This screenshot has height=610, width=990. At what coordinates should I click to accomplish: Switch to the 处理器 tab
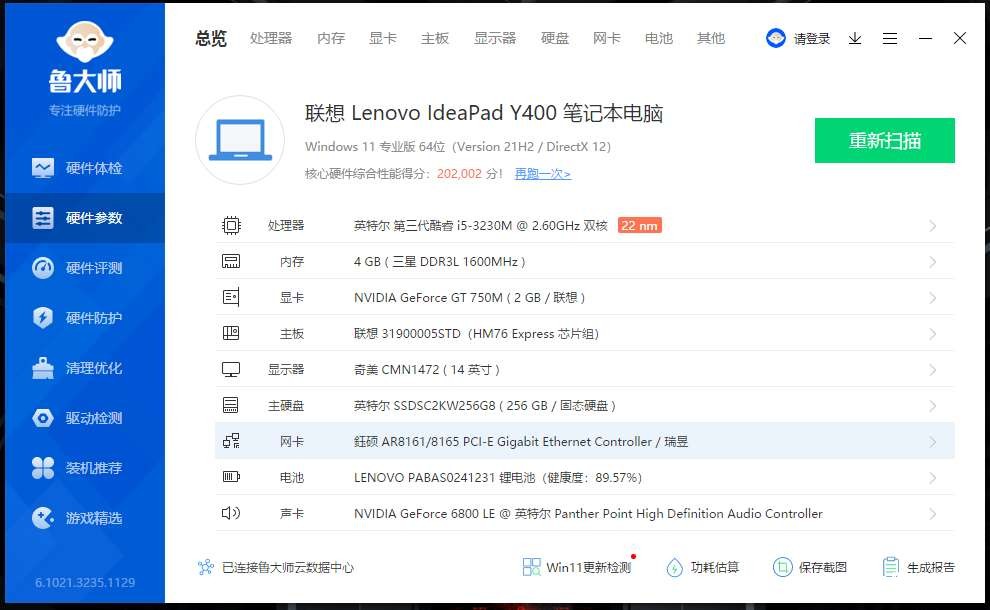(x=271, y=39)
